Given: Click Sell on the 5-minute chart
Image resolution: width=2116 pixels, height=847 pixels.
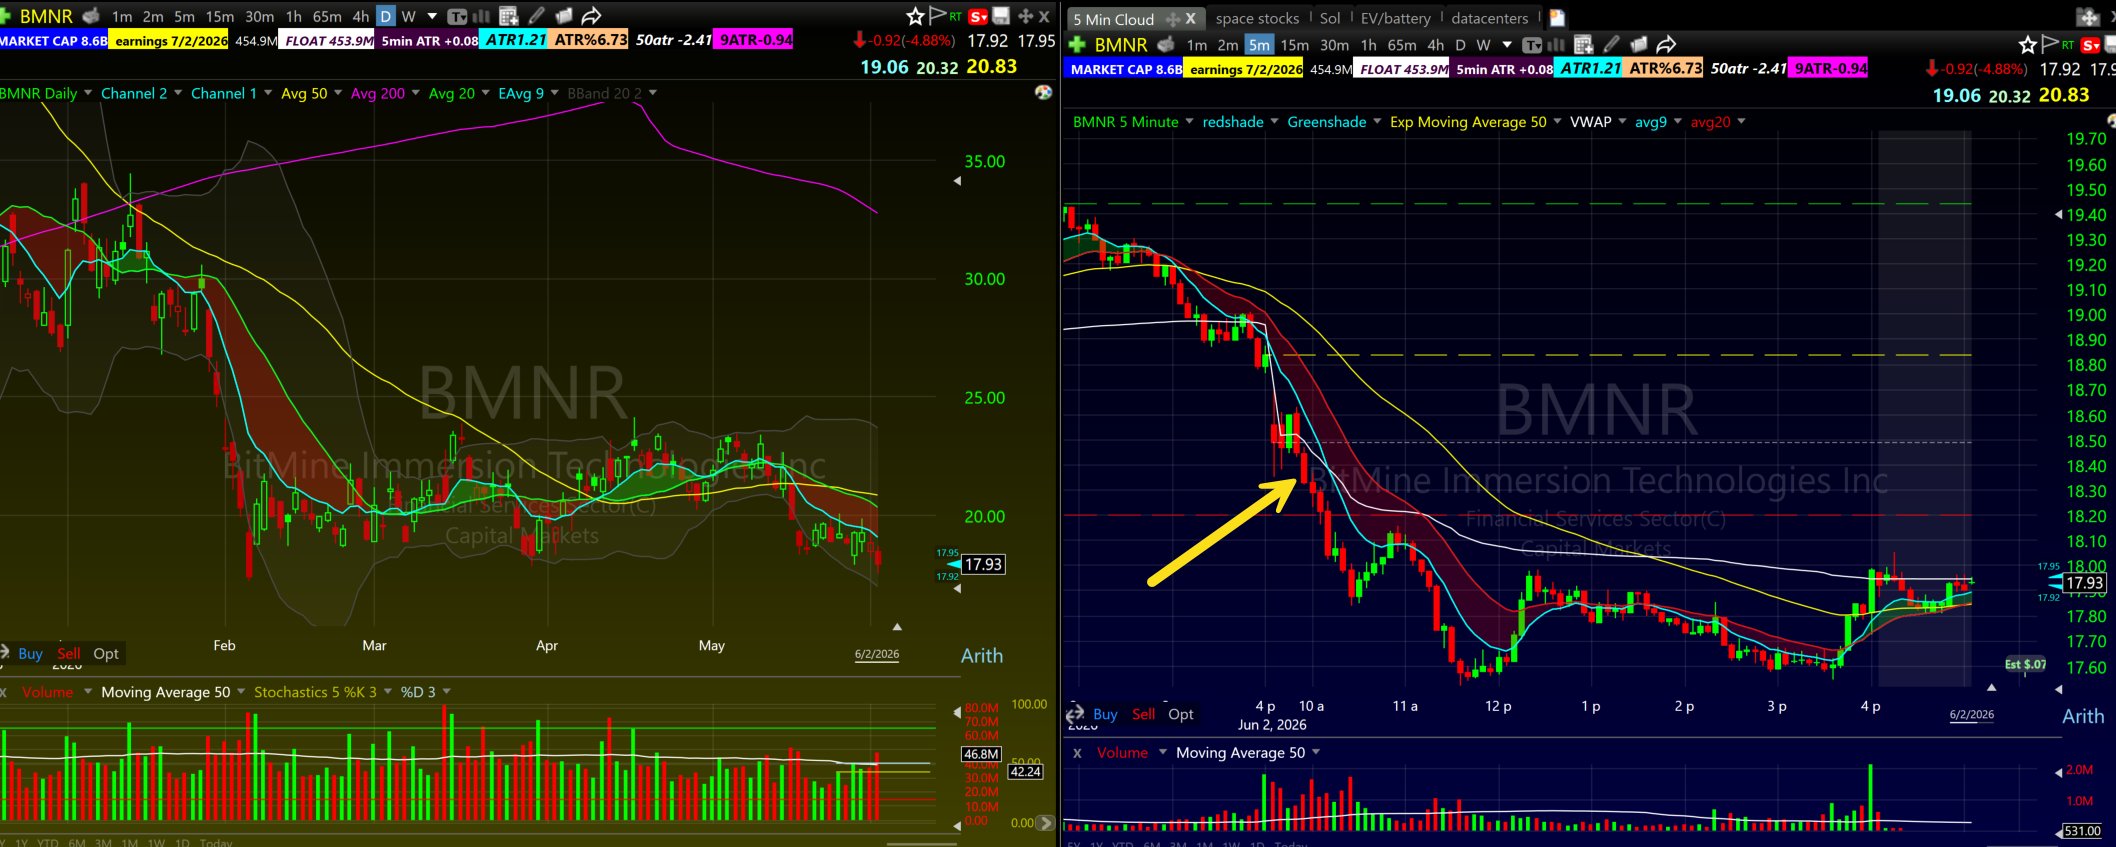Looking at the screenshot, I should coord(1143,714).
